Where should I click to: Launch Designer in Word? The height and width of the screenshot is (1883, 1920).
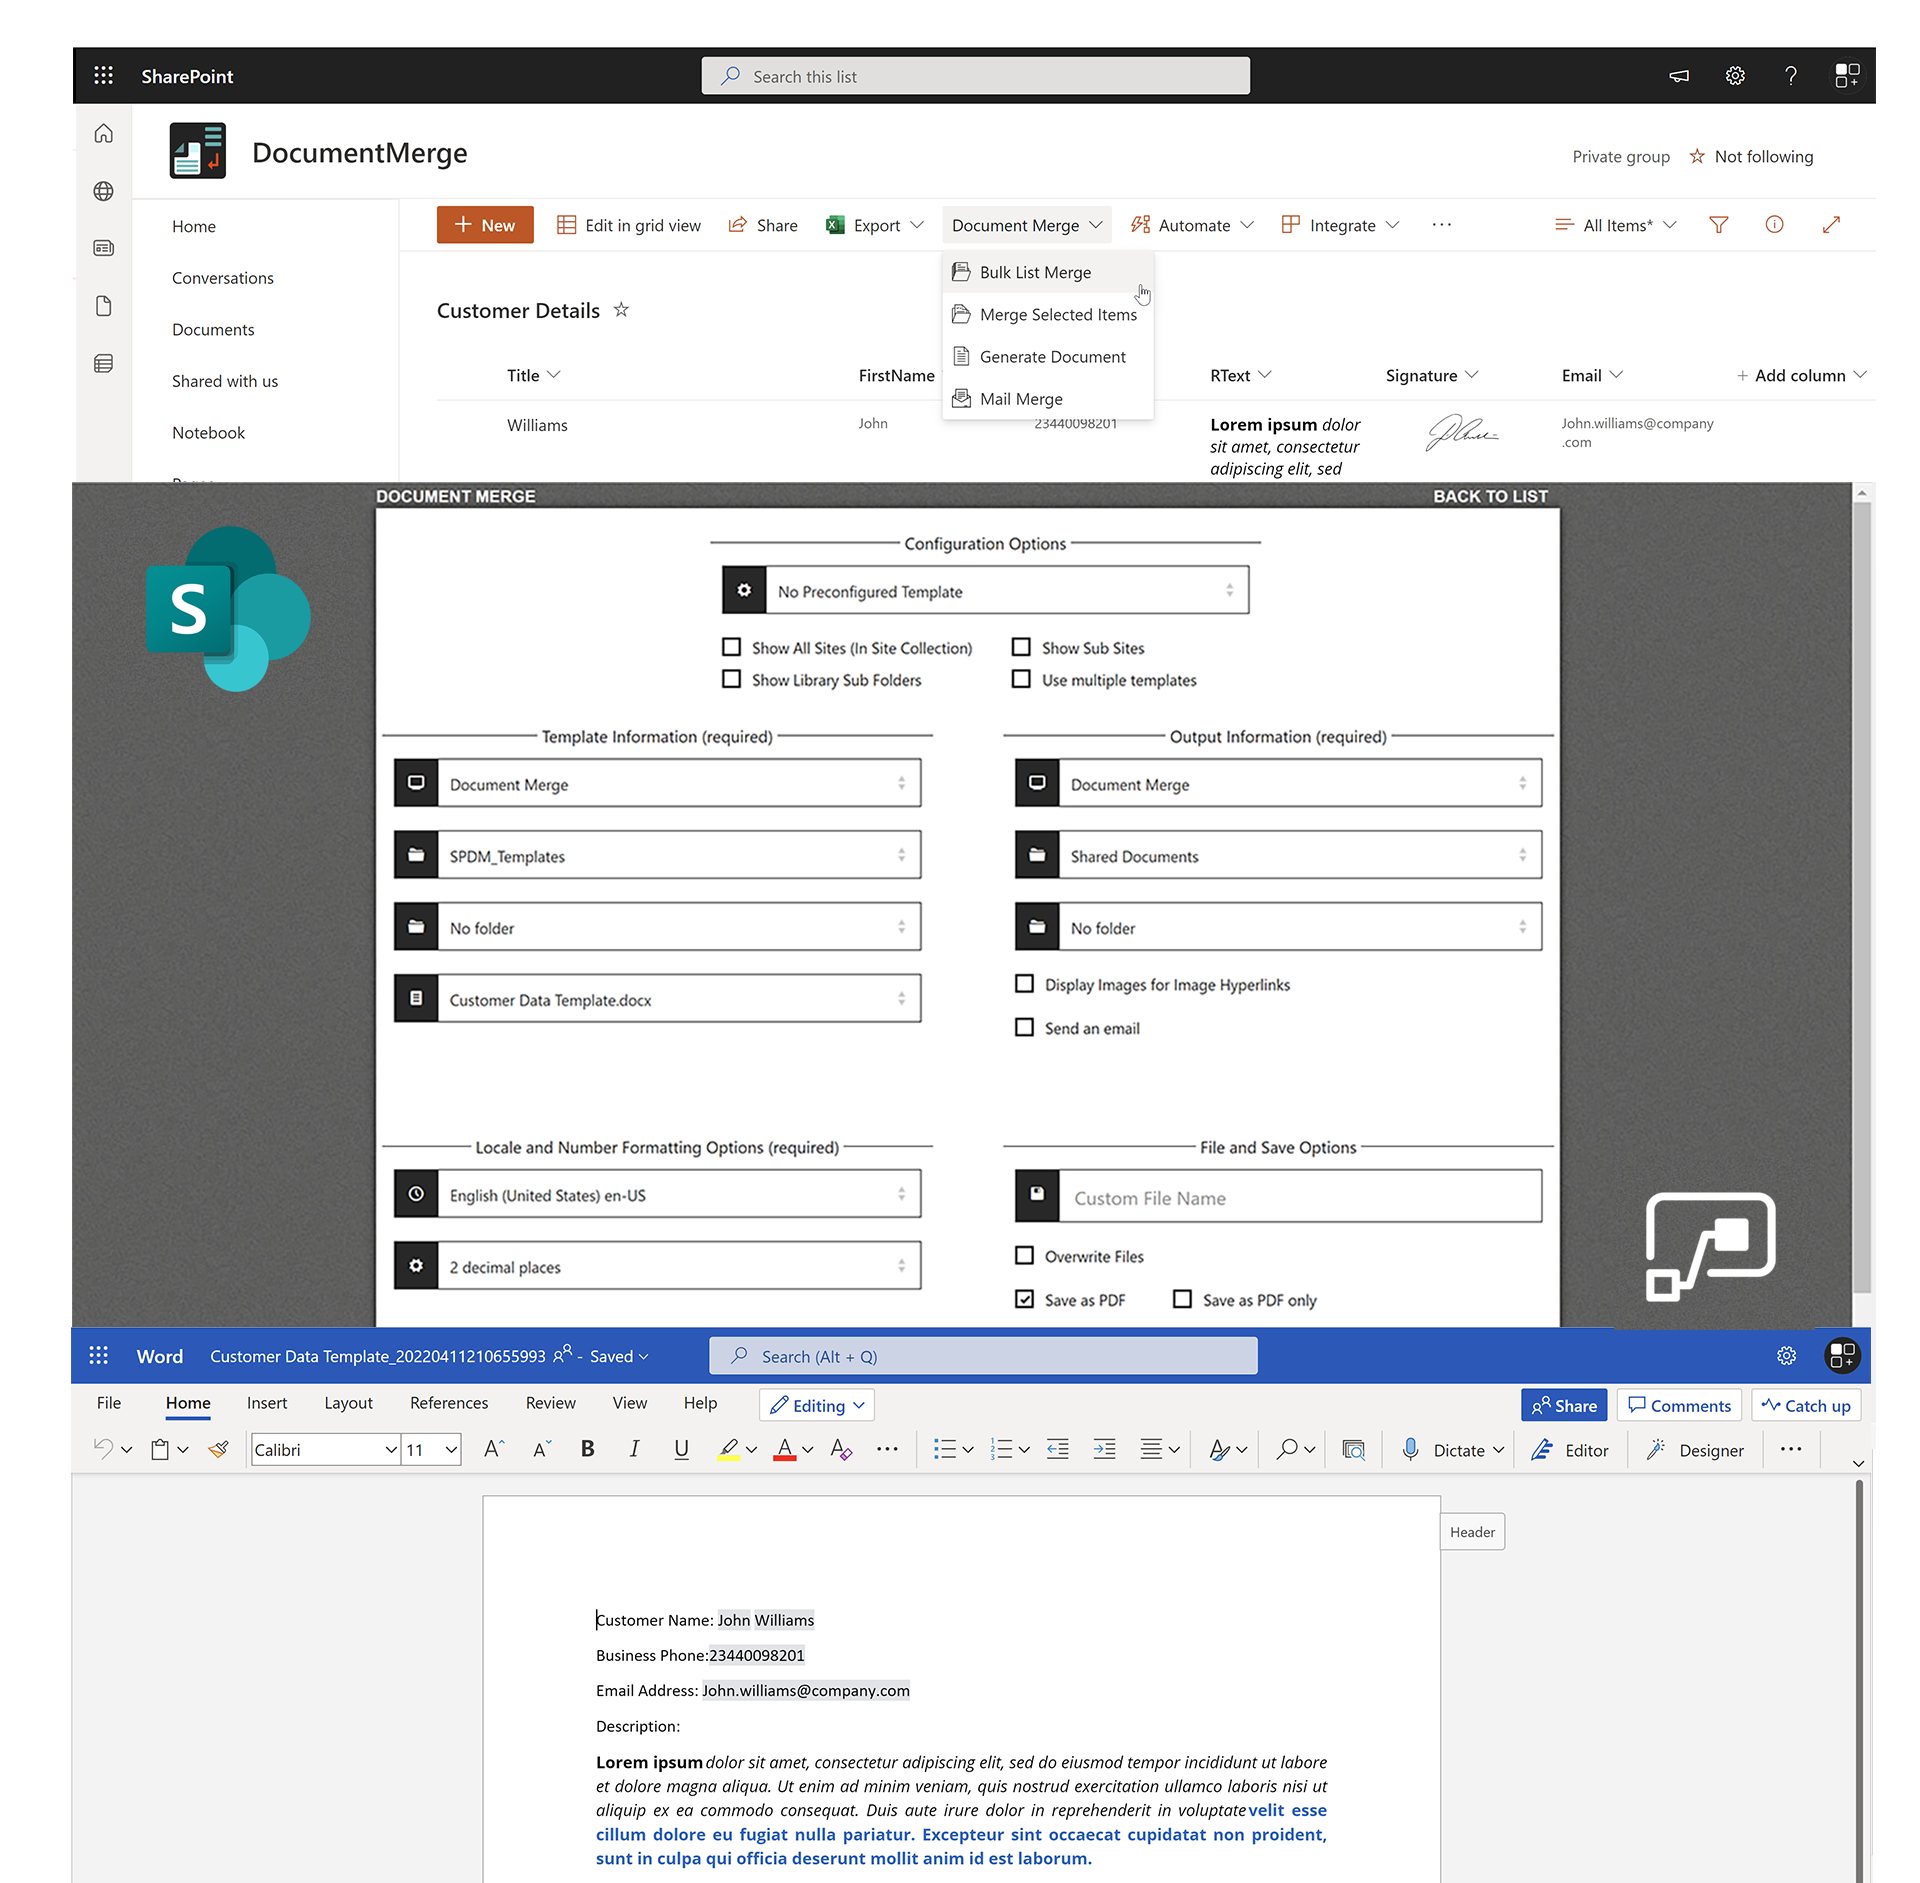tap(1696, 1449)
